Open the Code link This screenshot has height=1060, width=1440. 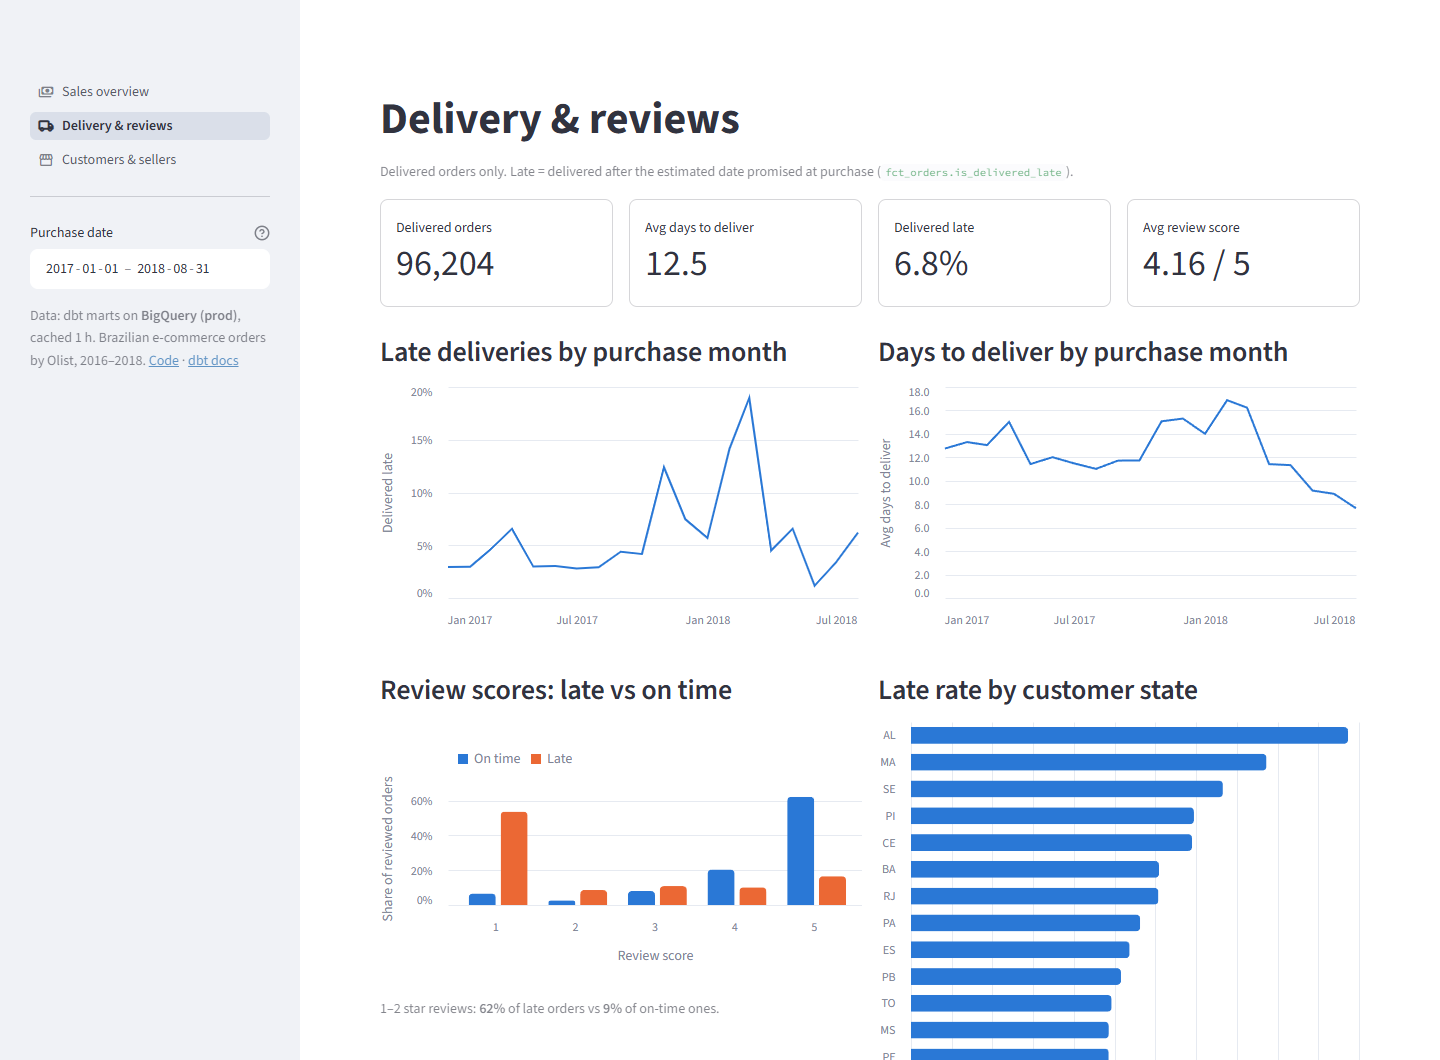[x=164, y=361]
